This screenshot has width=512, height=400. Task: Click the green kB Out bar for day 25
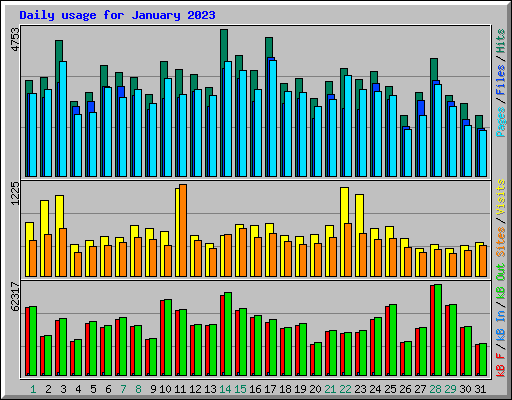point(393,340)
